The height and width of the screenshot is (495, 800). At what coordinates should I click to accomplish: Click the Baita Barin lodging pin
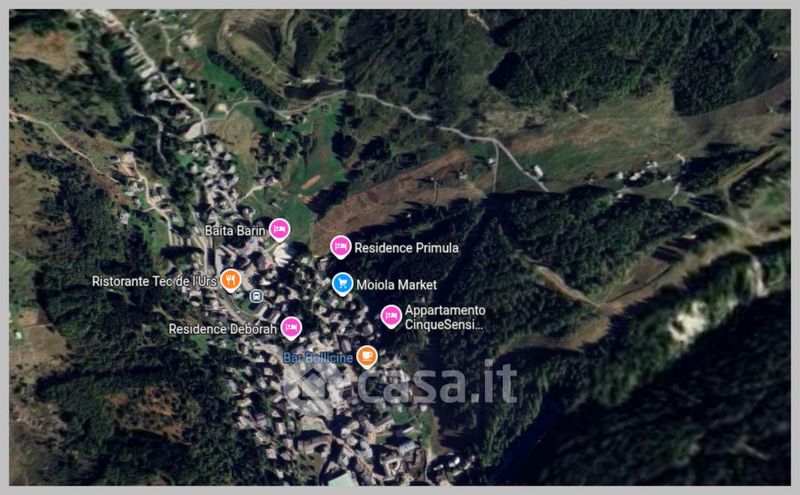(279, 230)
